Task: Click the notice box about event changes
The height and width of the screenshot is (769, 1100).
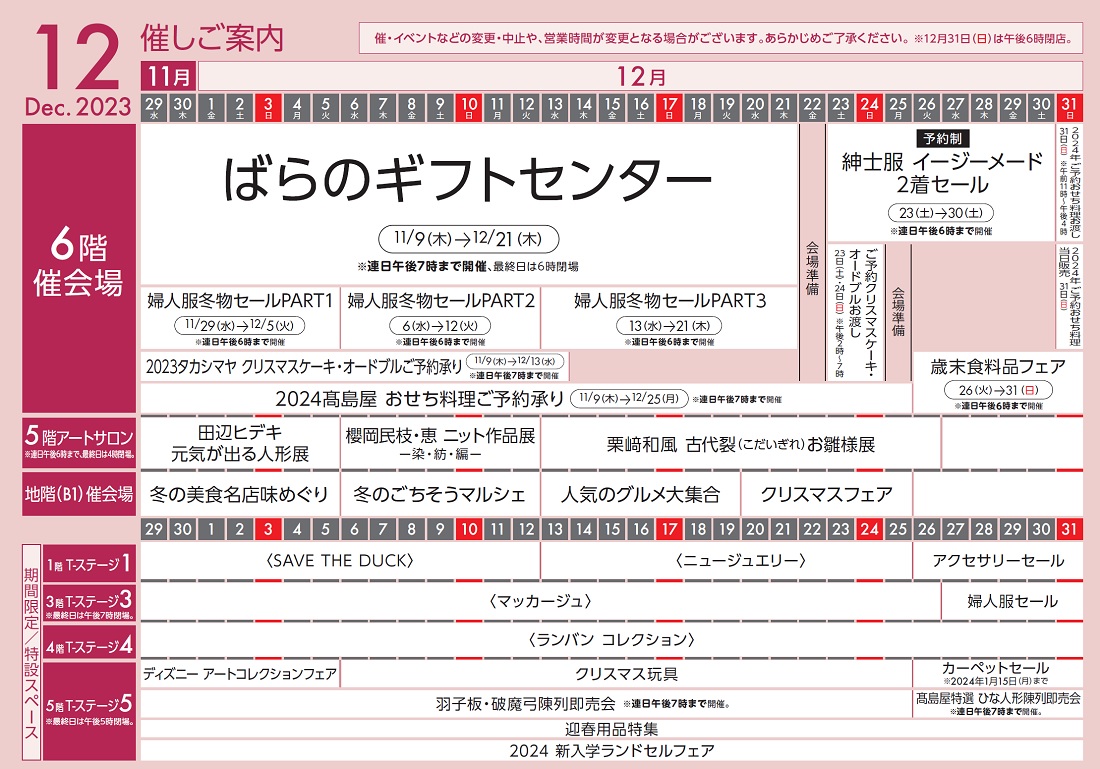Action: pos(720,38)
